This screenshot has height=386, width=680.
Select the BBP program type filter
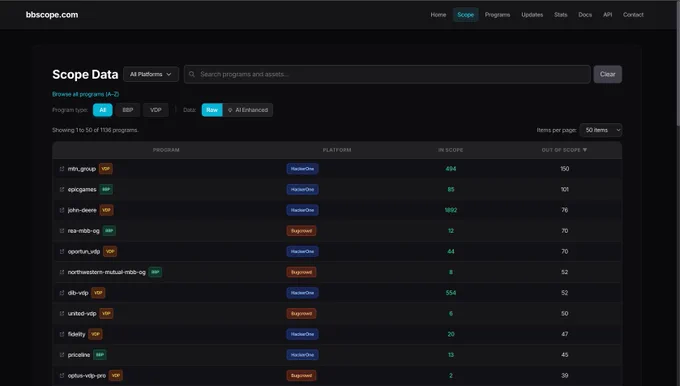128,110
